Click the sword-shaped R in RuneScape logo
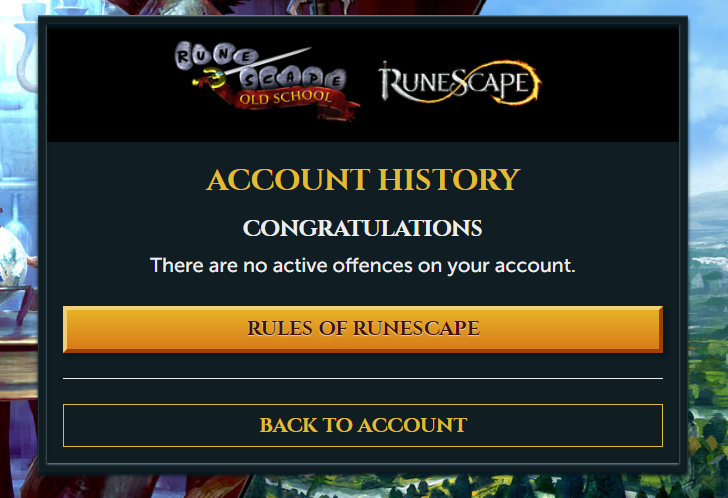 (387, 82)
